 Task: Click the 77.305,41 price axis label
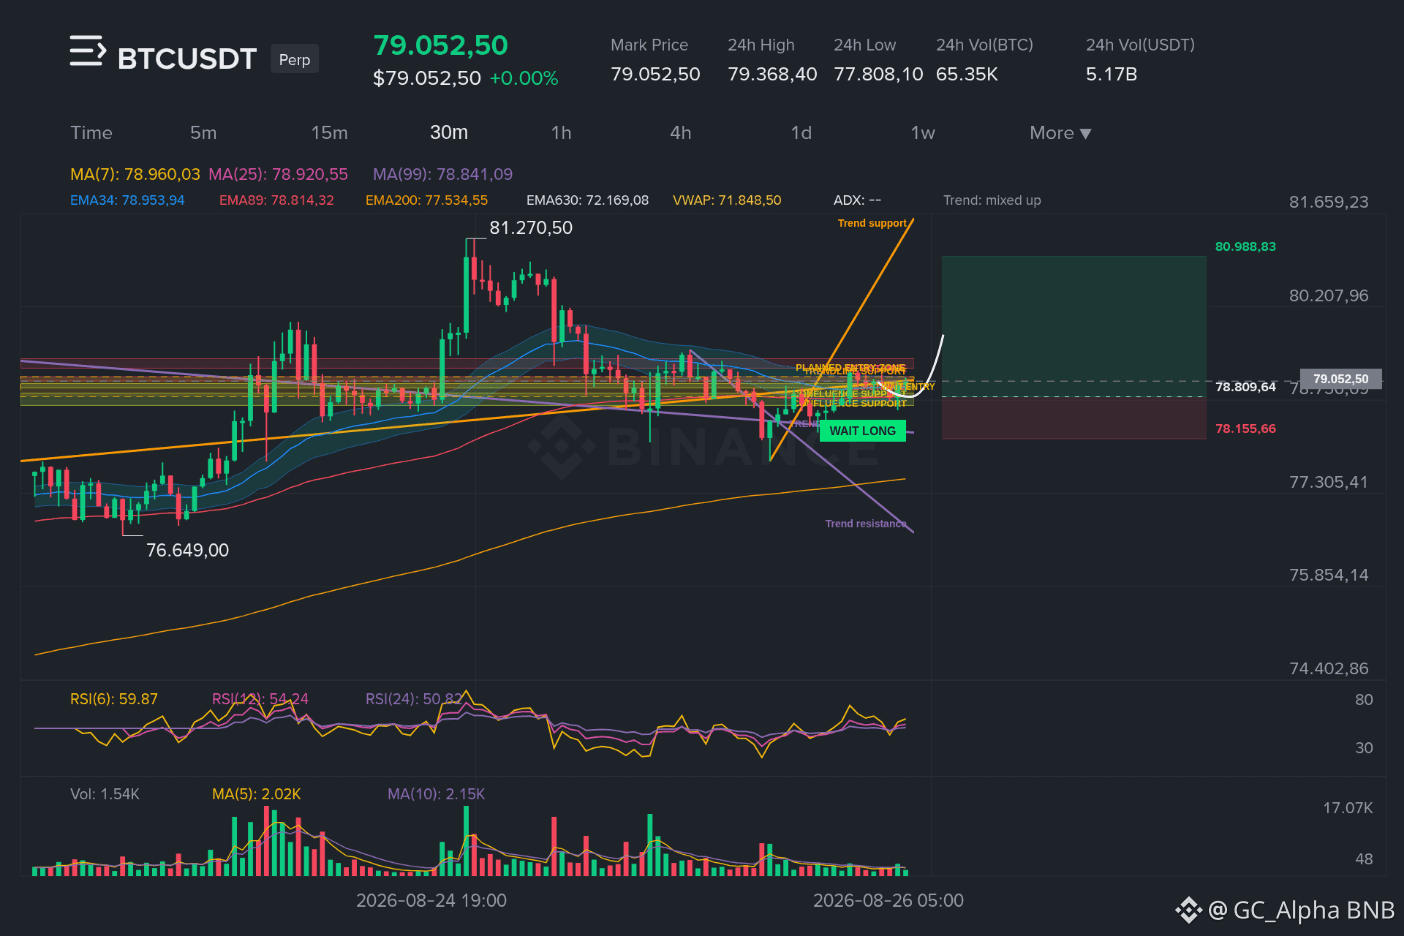click(x=1329, y=482)
